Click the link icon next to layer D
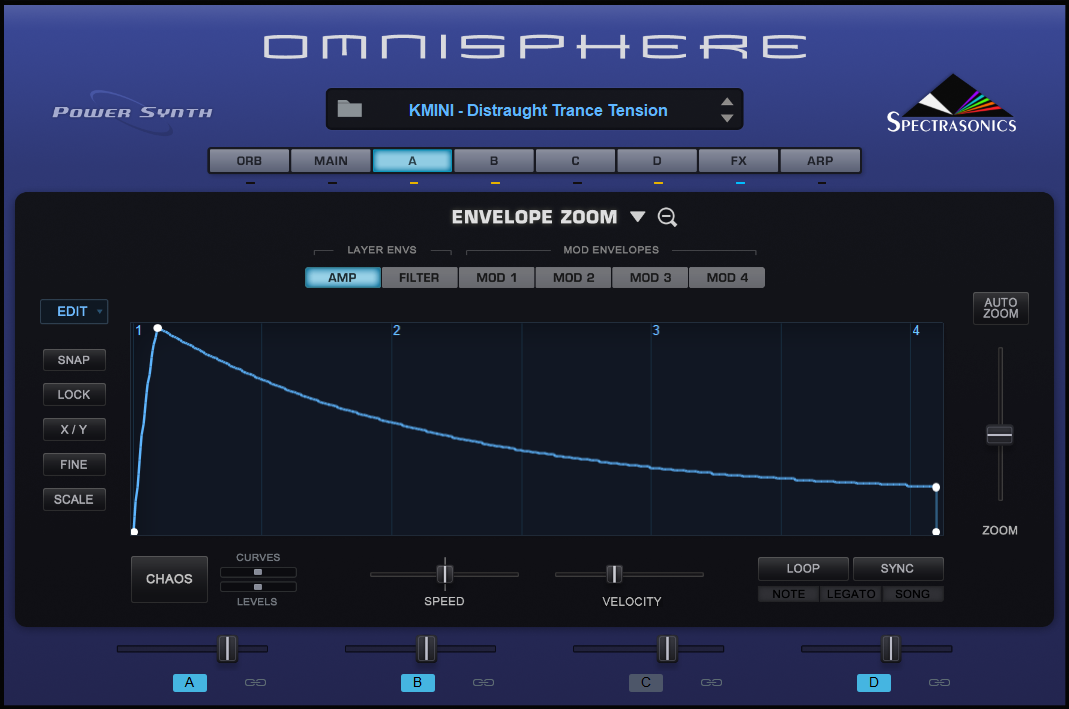The height and width of the screenshot is (709, 1069). pyautogui.click(x=939, y=682)
